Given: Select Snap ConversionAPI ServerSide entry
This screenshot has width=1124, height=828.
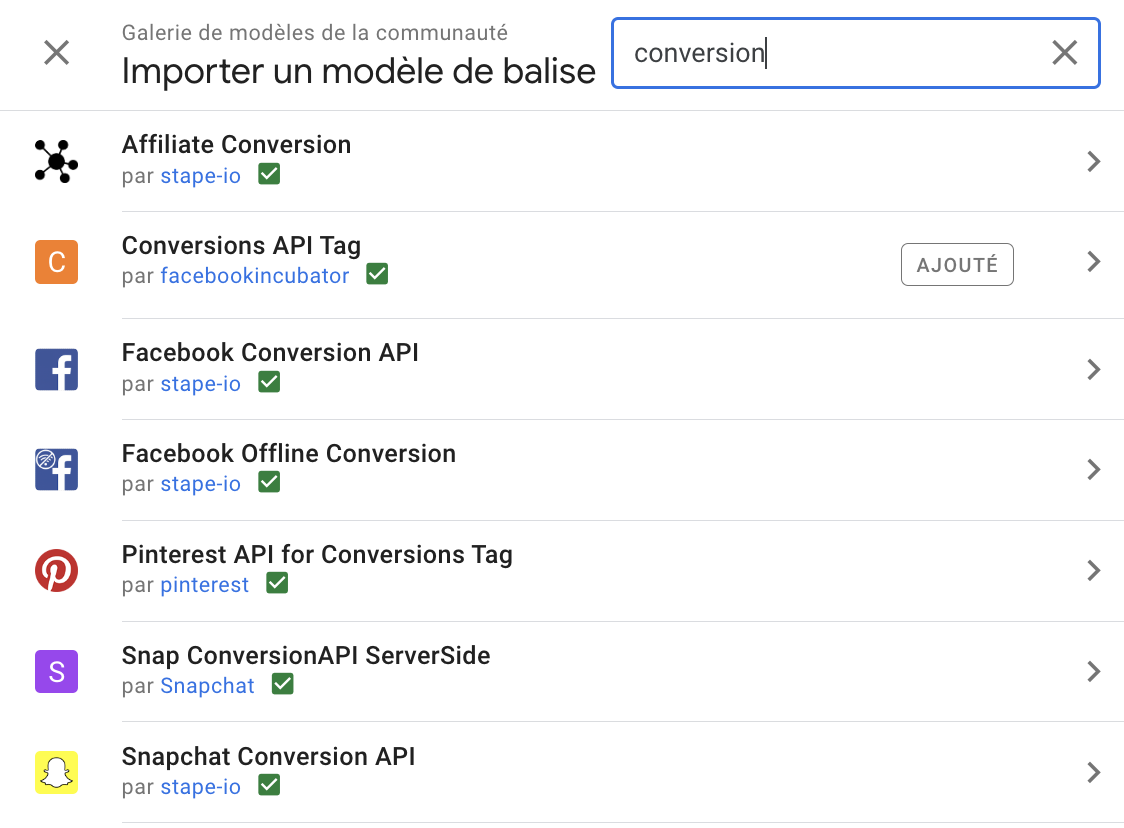Looking at the screenshot, I should coord(306,656).
